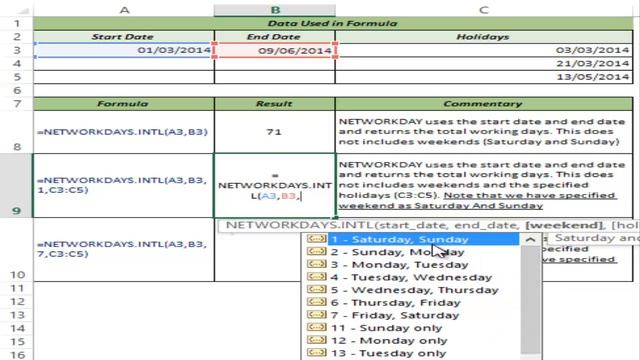Click cell =NETWORKDAYS.INTL(A3,B3) in row 8
The height and width of the screenshot is (360, 640).
point(124,132)
